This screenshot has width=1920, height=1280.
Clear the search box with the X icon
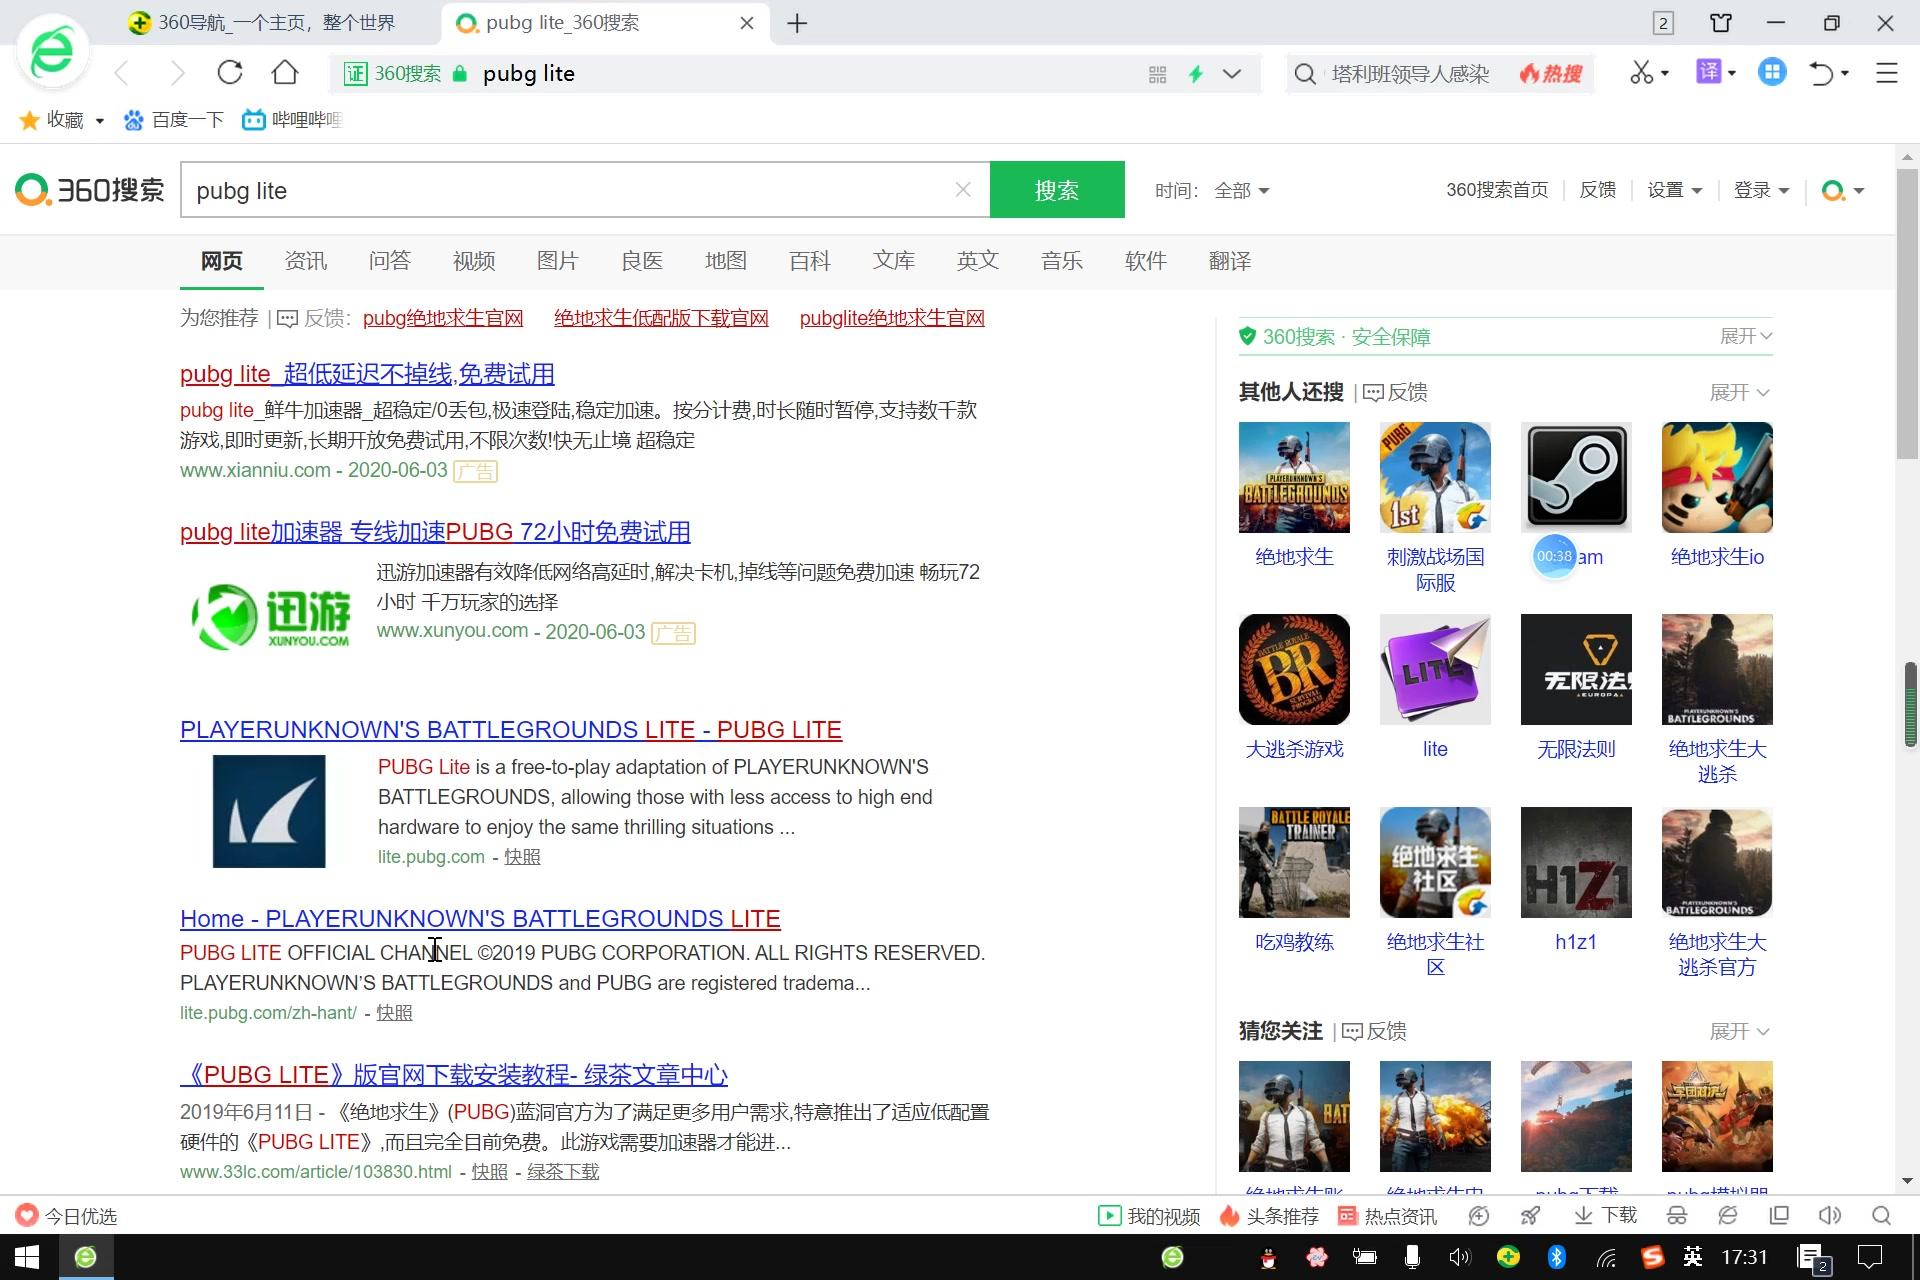click(x=963, y=190)
